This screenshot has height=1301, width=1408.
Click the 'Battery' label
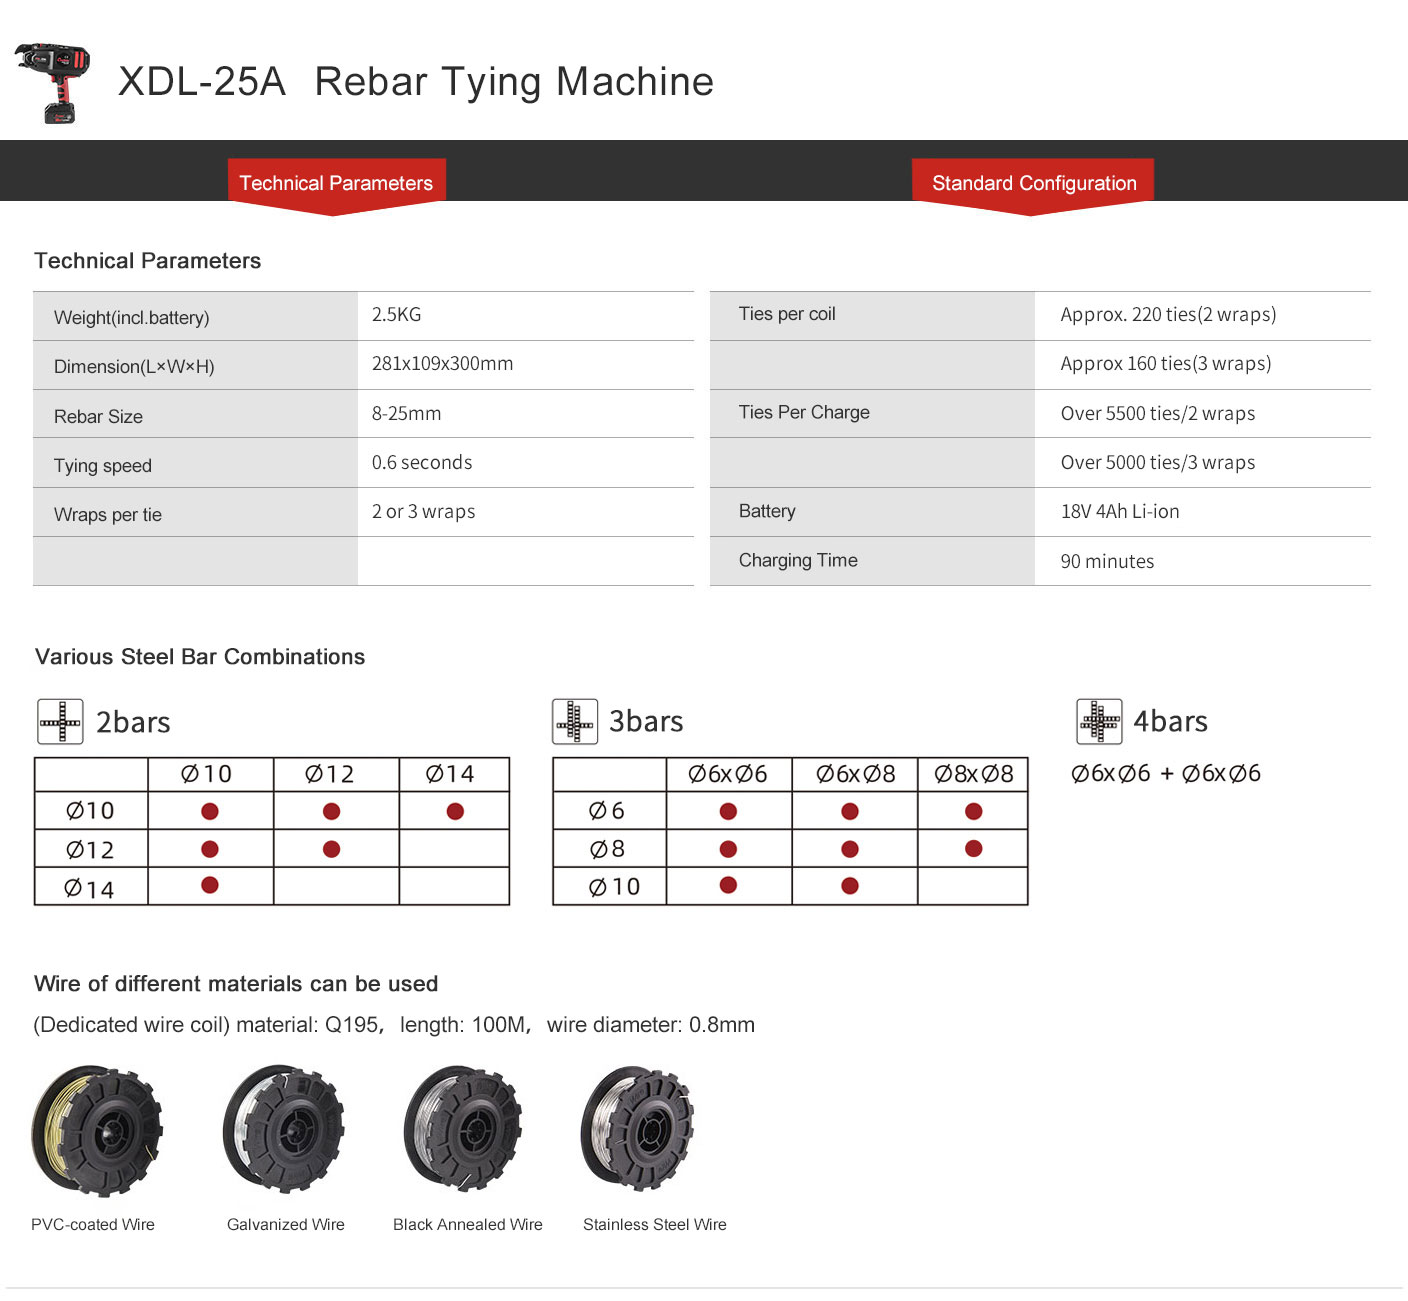(767, 511)
